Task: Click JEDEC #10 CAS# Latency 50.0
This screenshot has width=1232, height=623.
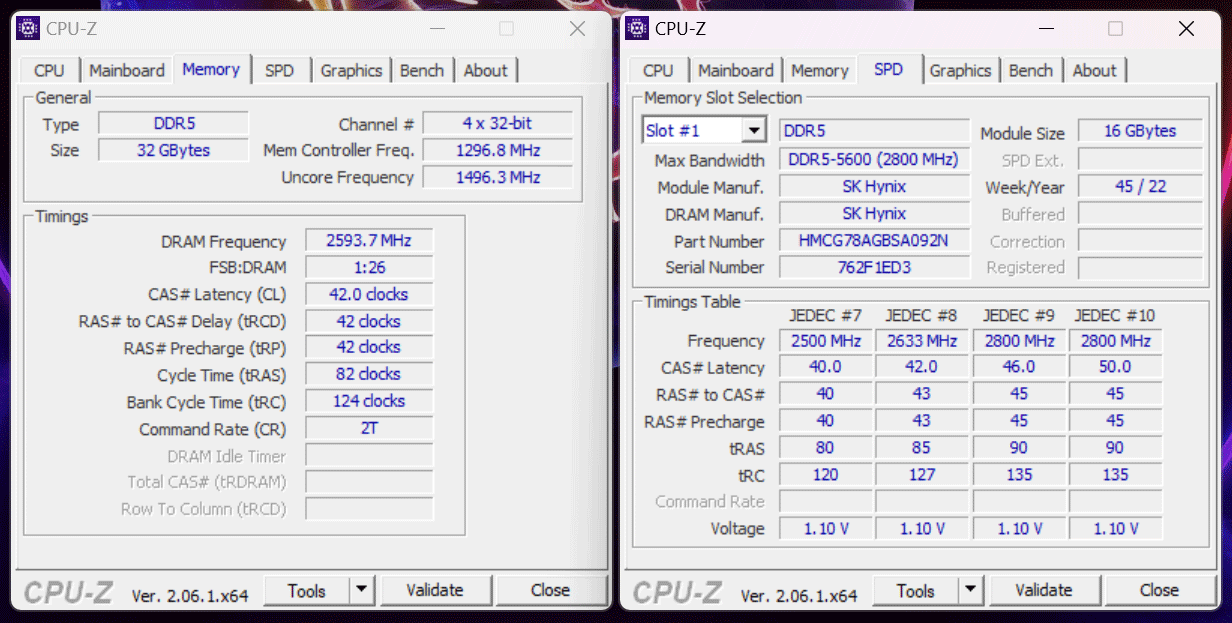Action: coord(1115,367)
